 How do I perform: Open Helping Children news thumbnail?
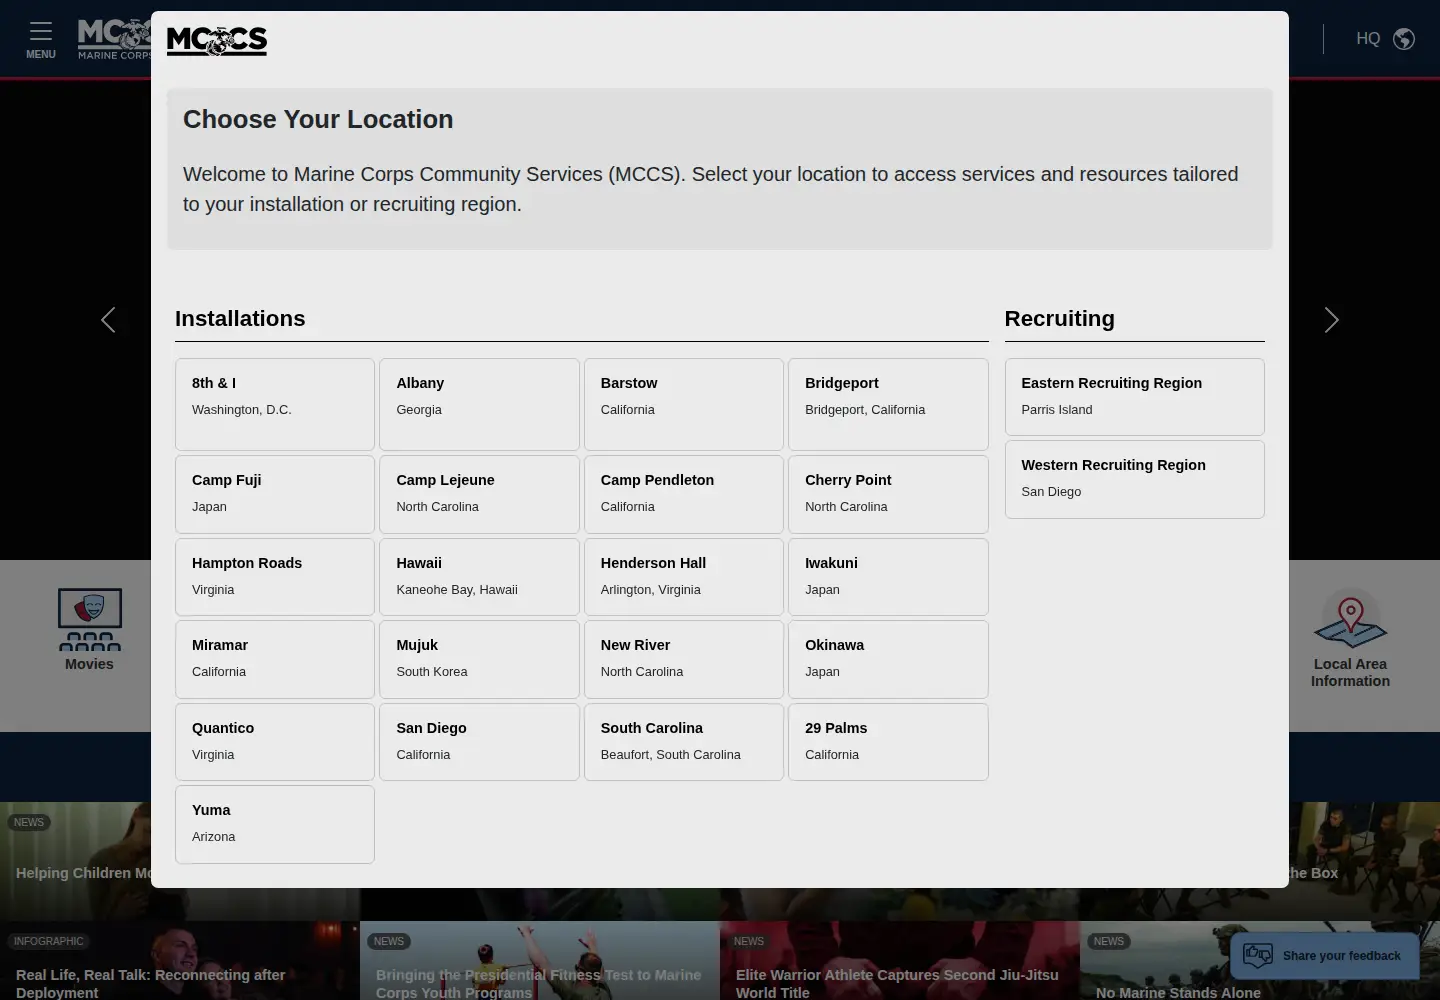(75, 860)
